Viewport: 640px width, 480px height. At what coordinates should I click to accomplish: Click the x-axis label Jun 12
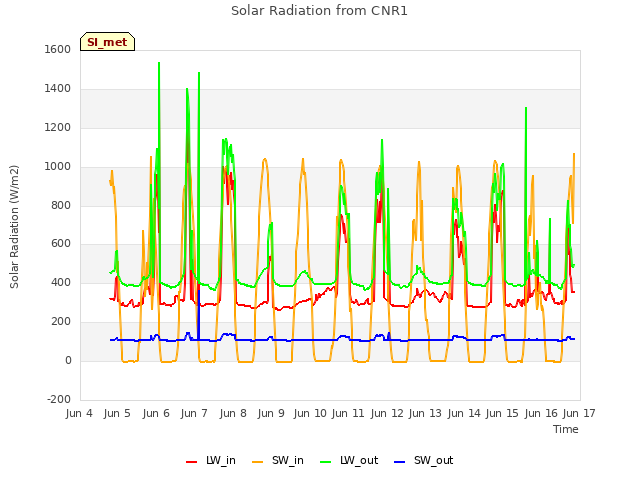click(387, 413)
